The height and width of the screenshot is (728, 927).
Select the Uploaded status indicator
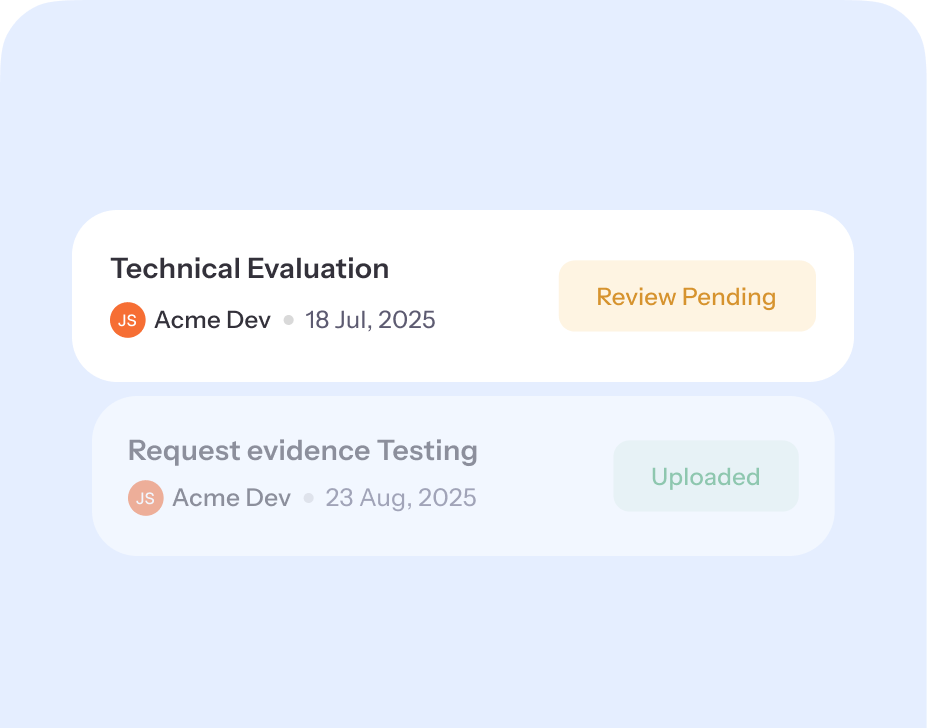705,476
